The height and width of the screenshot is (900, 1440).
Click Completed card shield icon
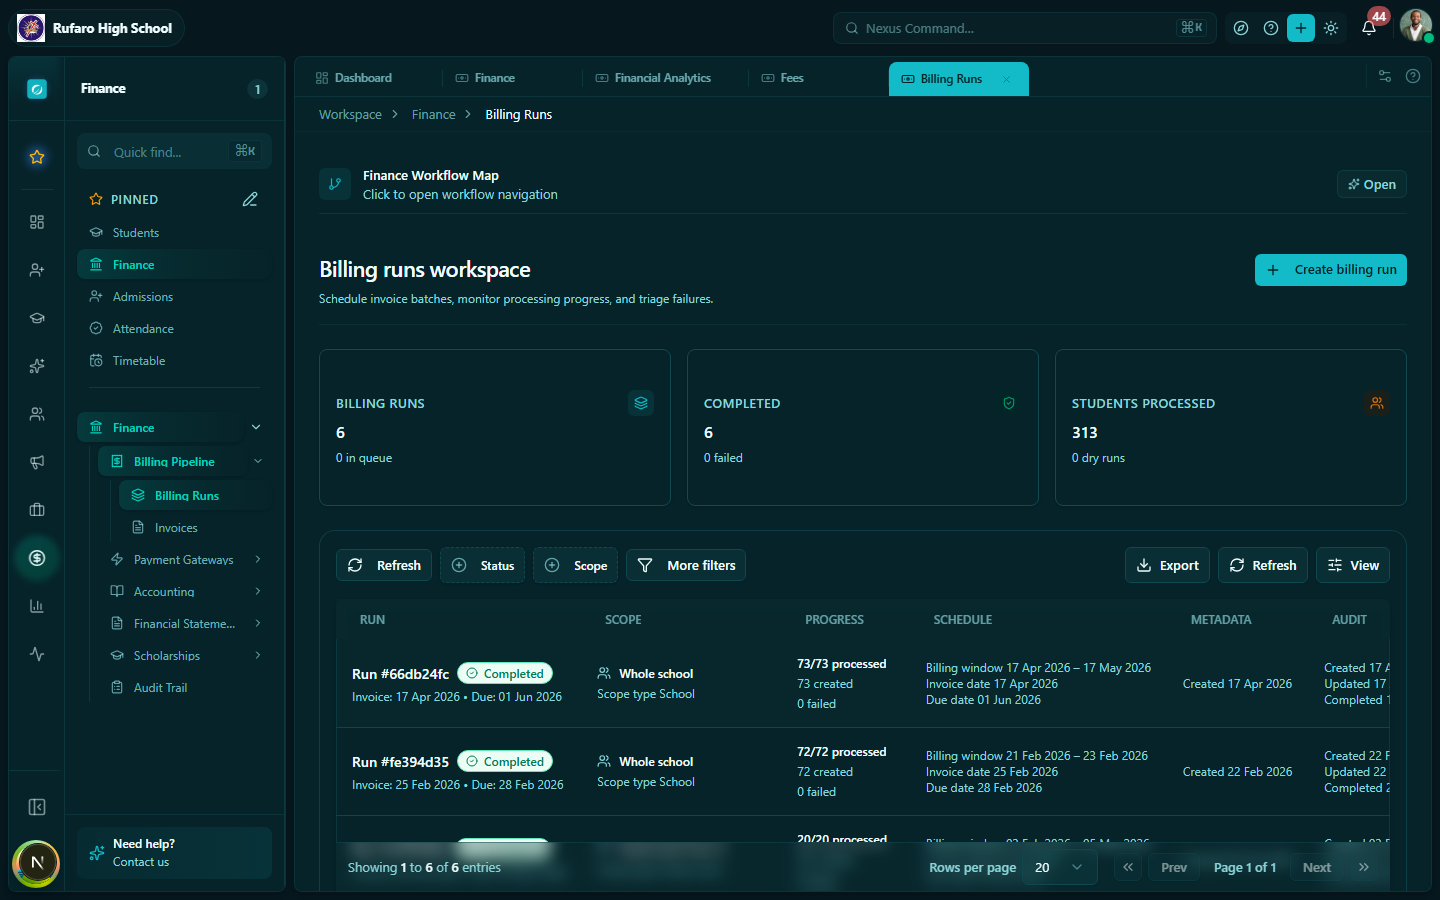click(x=1009, y=403)
